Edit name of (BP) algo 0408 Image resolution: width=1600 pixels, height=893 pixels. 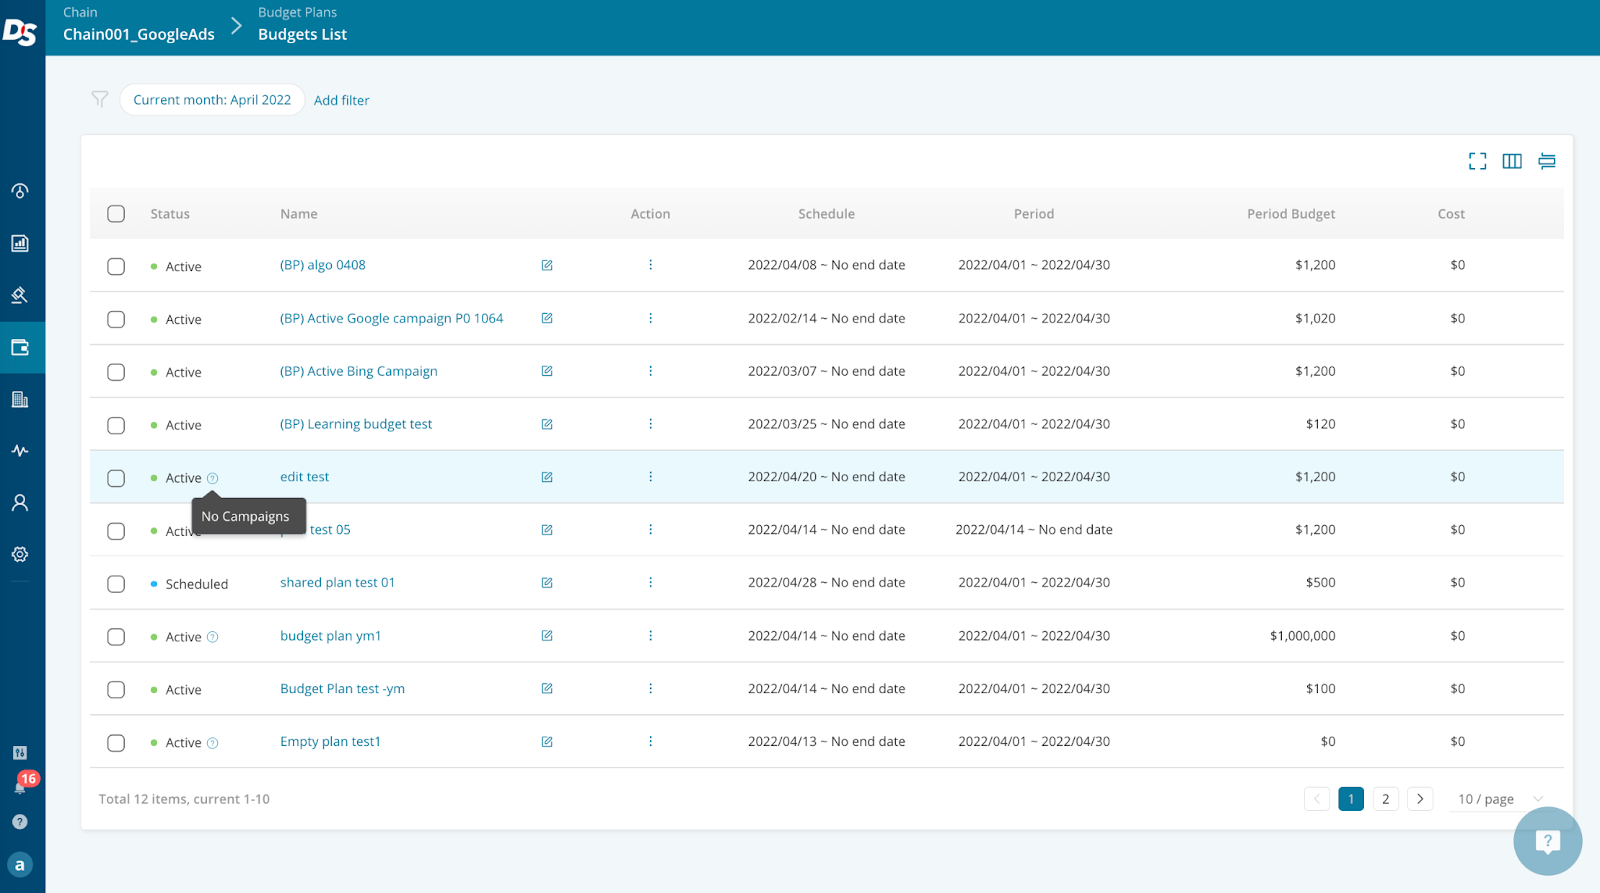coord(547,265)
